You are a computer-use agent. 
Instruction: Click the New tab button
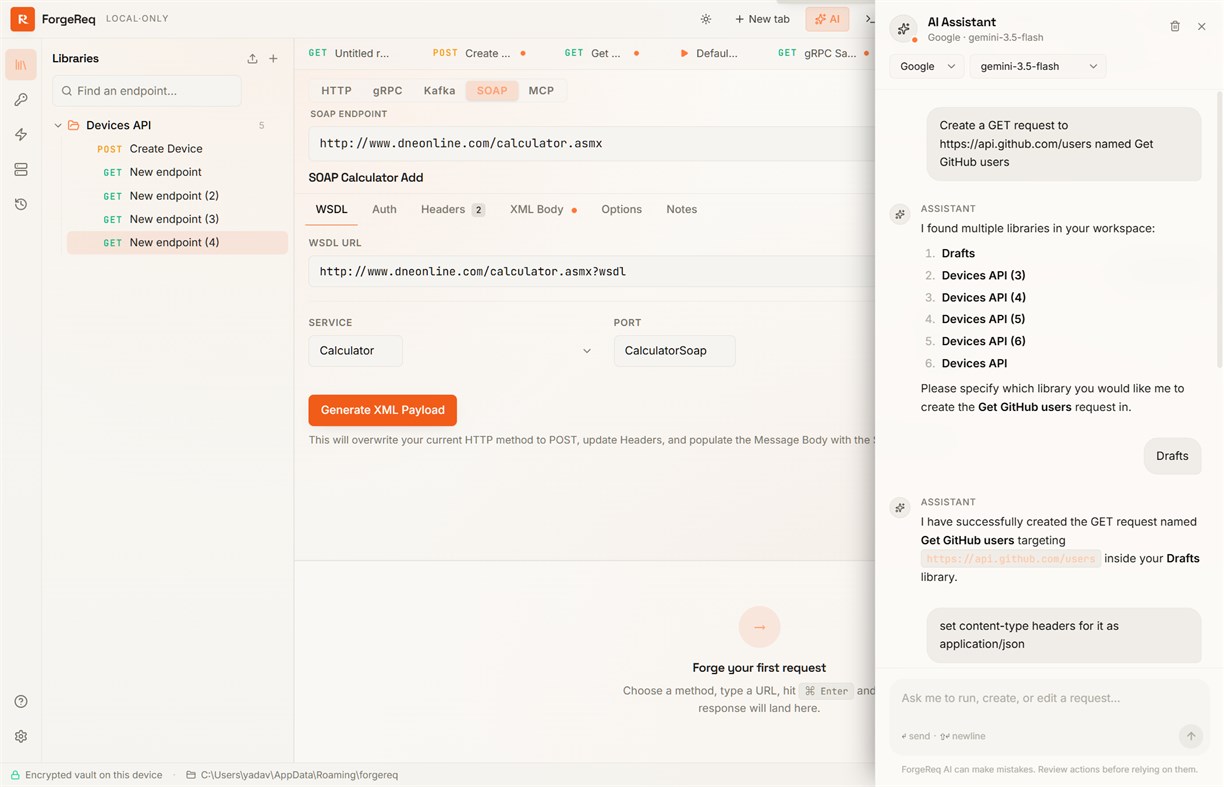(x=762, y=19)
